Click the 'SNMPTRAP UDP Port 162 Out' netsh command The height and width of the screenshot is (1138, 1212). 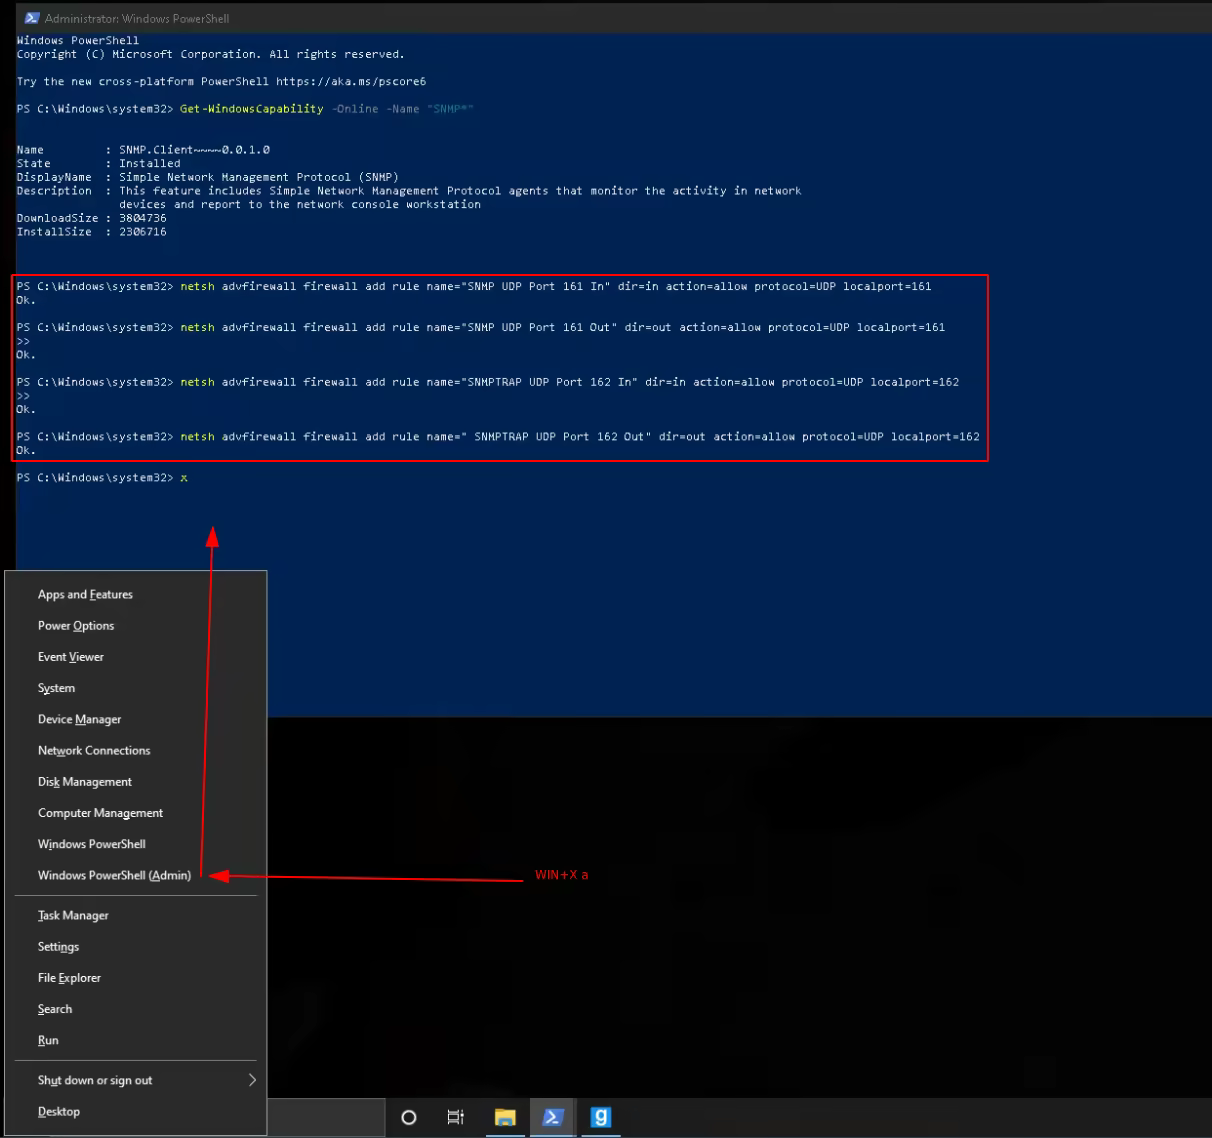pyautogui.click(x=580, y=437)
